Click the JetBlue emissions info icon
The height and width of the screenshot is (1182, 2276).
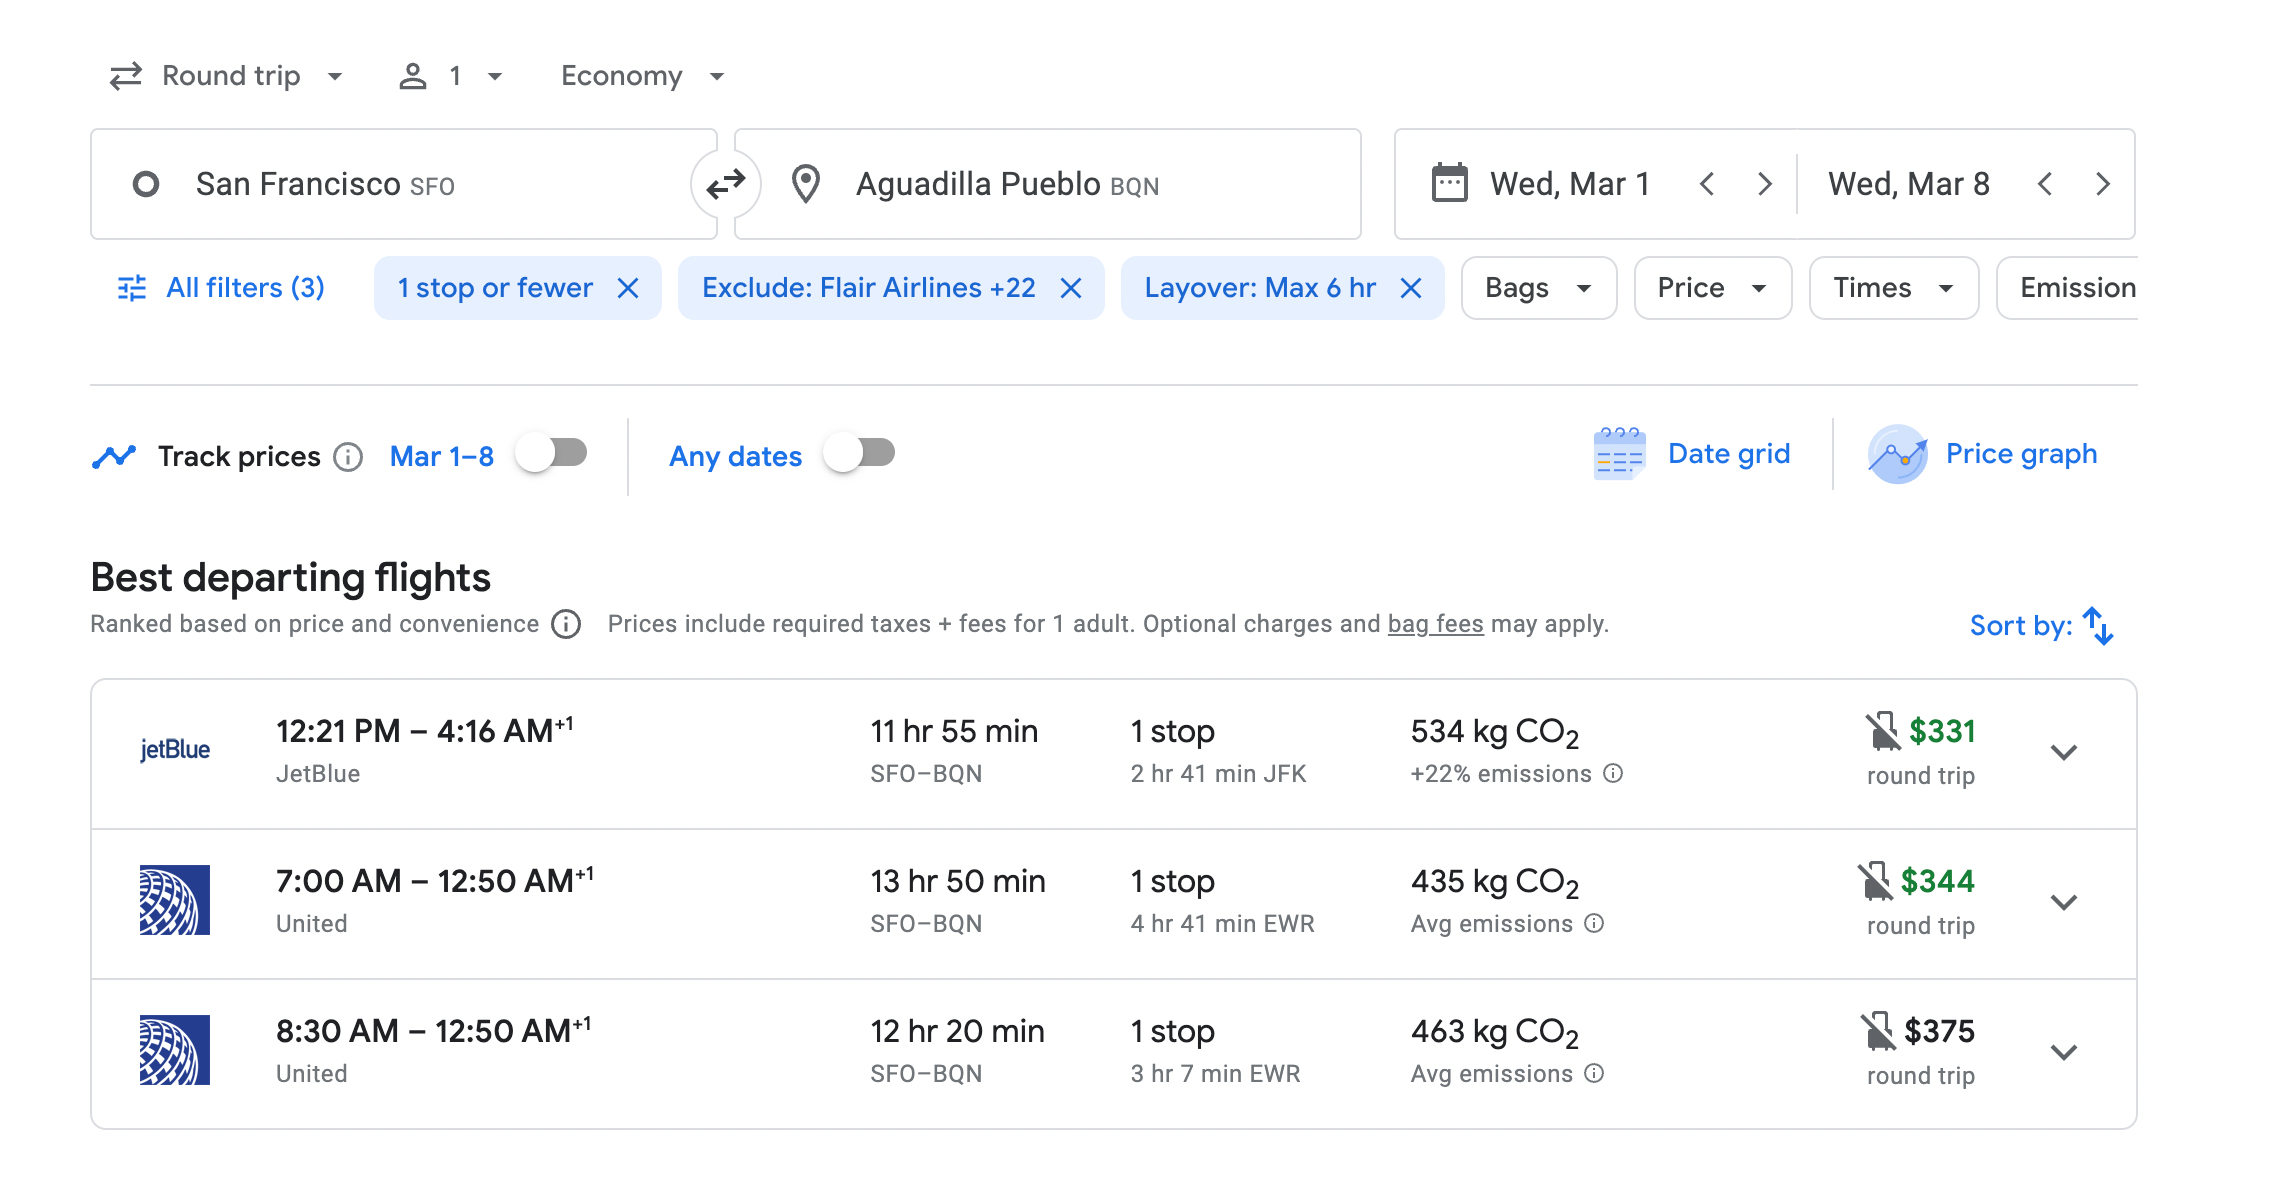[x=1613, y=773]
